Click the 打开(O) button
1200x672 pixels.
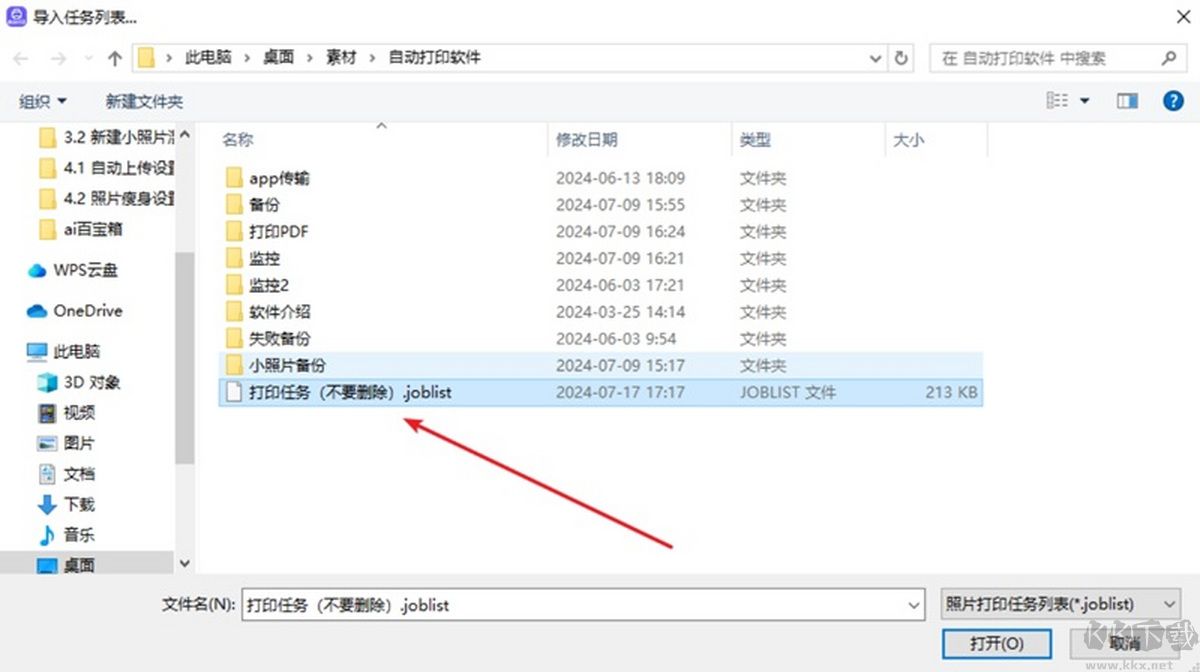pyautogui.click(x=996, y=643)
